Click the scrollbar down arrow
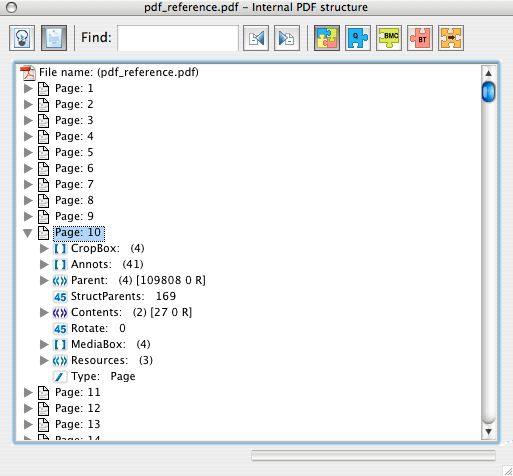 (x=488, y=431)
